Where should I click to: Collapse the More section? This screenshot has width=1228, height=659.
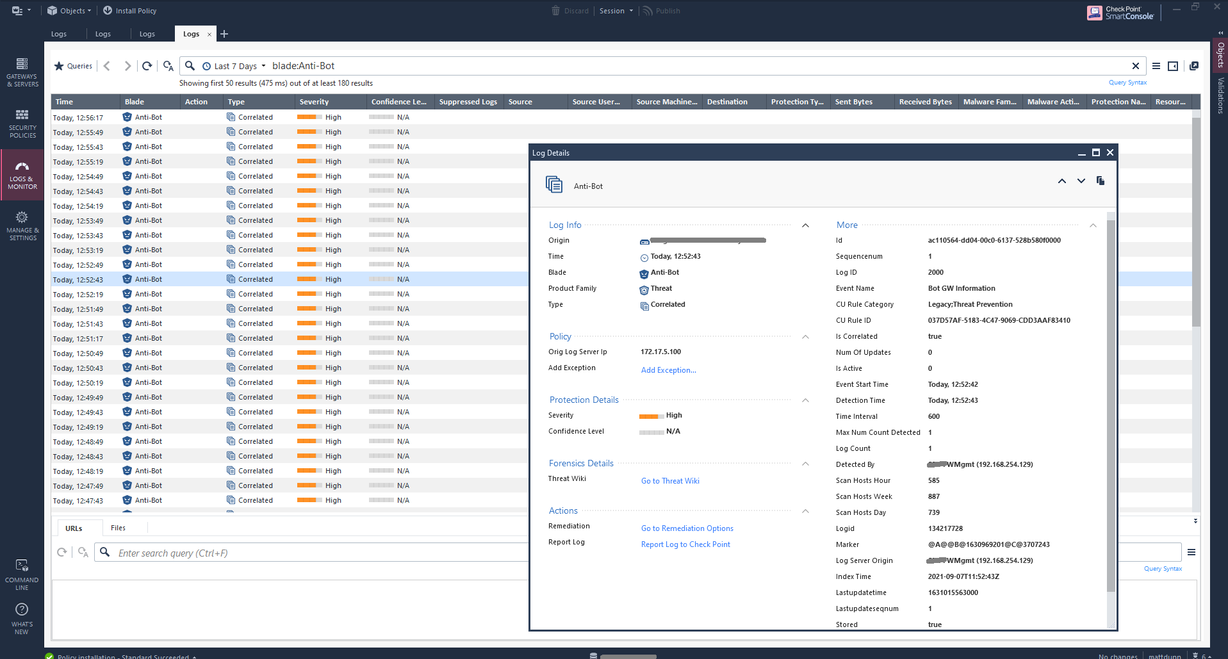pos(1092,226)
